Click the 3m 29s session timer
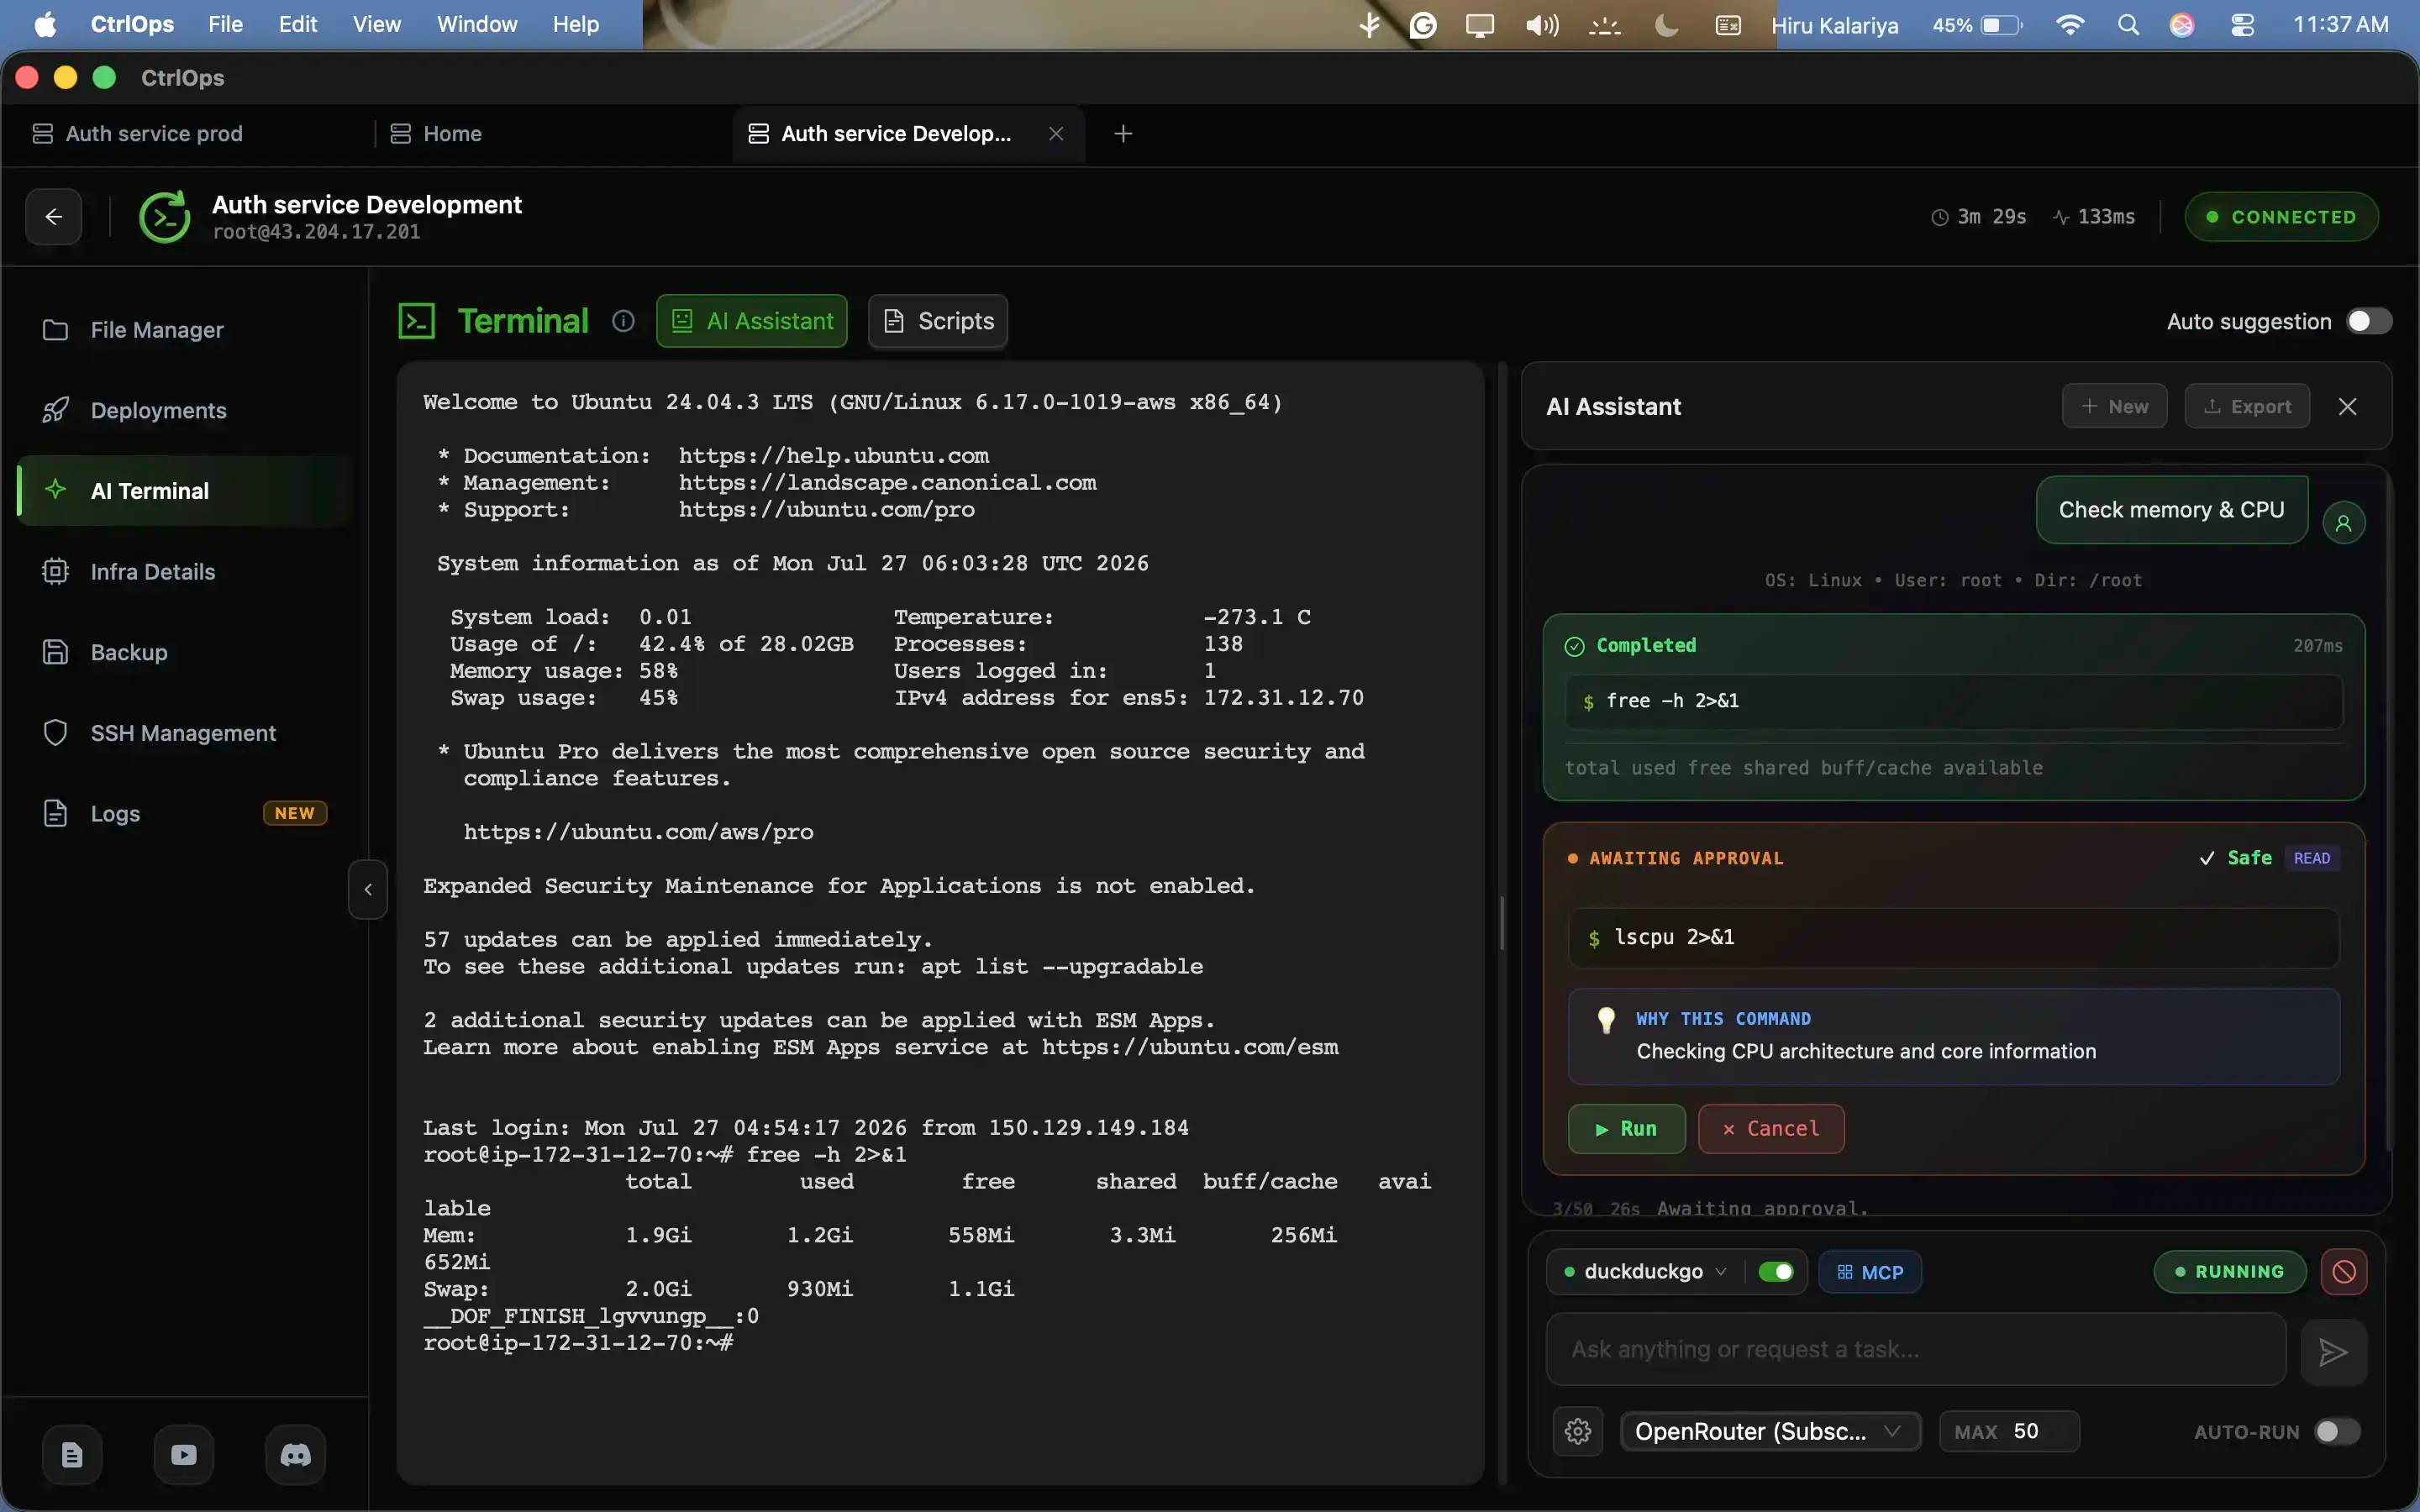The width and height of the screenshot is (2420, 1512). point(1979,217)
